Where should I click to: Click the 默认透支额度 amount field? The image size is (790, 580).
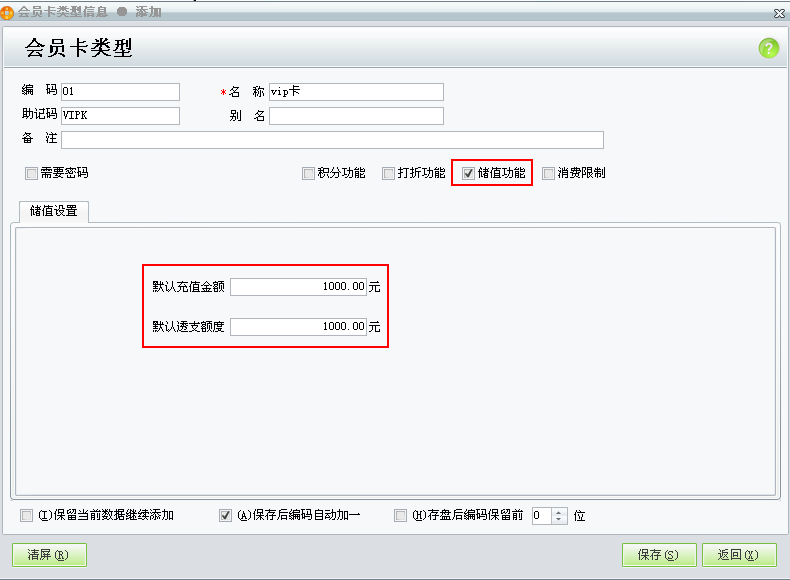point(298,327)
